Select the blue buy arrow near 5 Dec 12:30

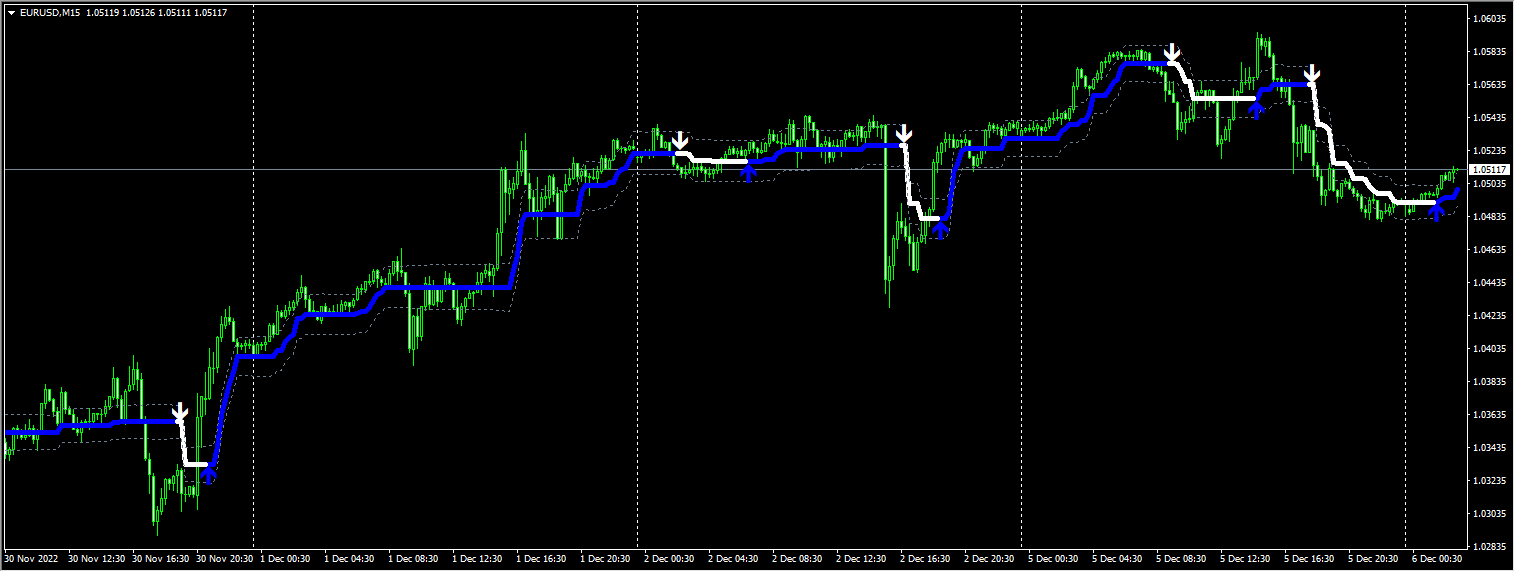[1257, 108]
